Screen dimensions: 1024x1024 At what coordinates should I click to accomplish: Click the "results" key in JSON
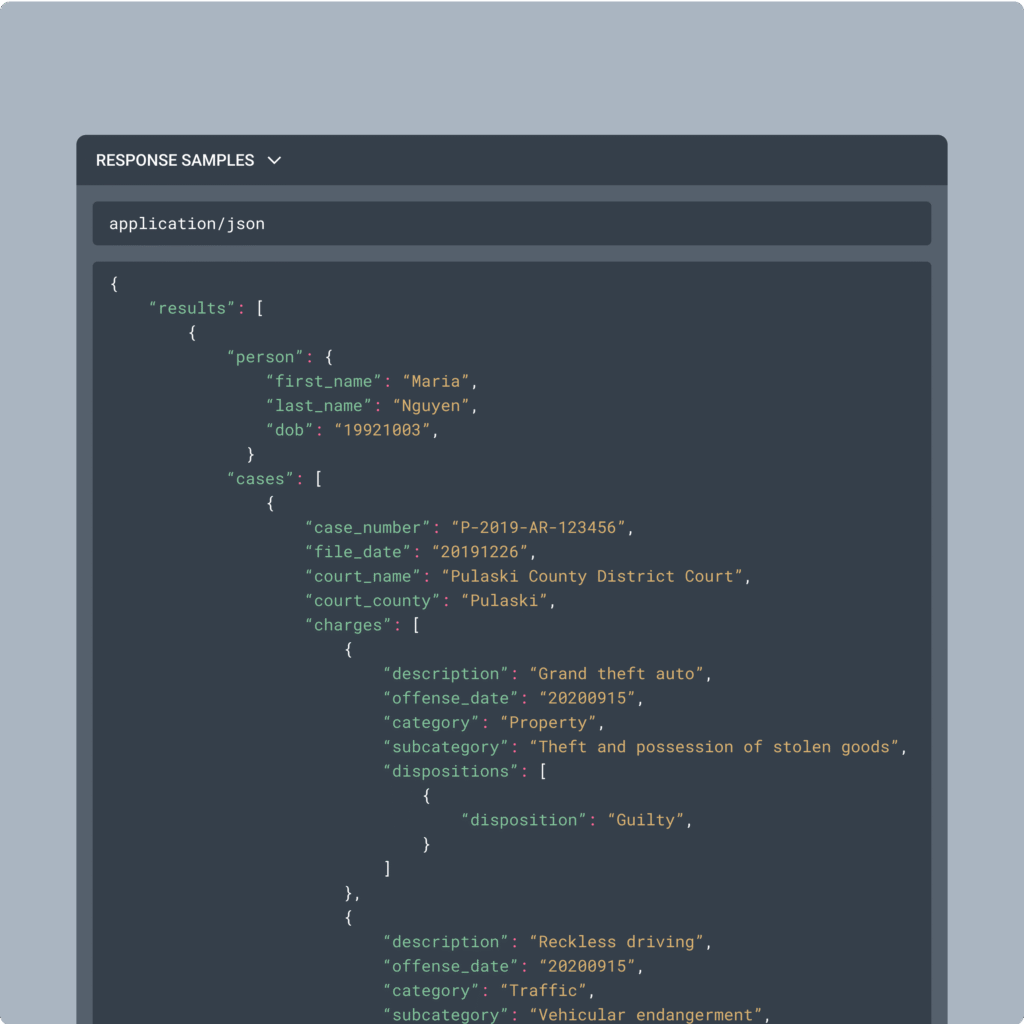[x=192, y=308]
